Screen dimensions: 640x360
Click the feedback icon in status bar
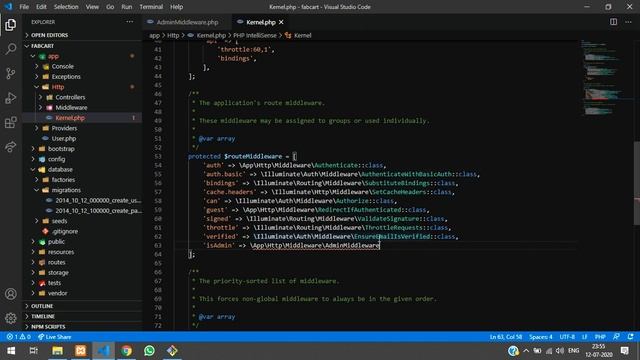[616, 337]
